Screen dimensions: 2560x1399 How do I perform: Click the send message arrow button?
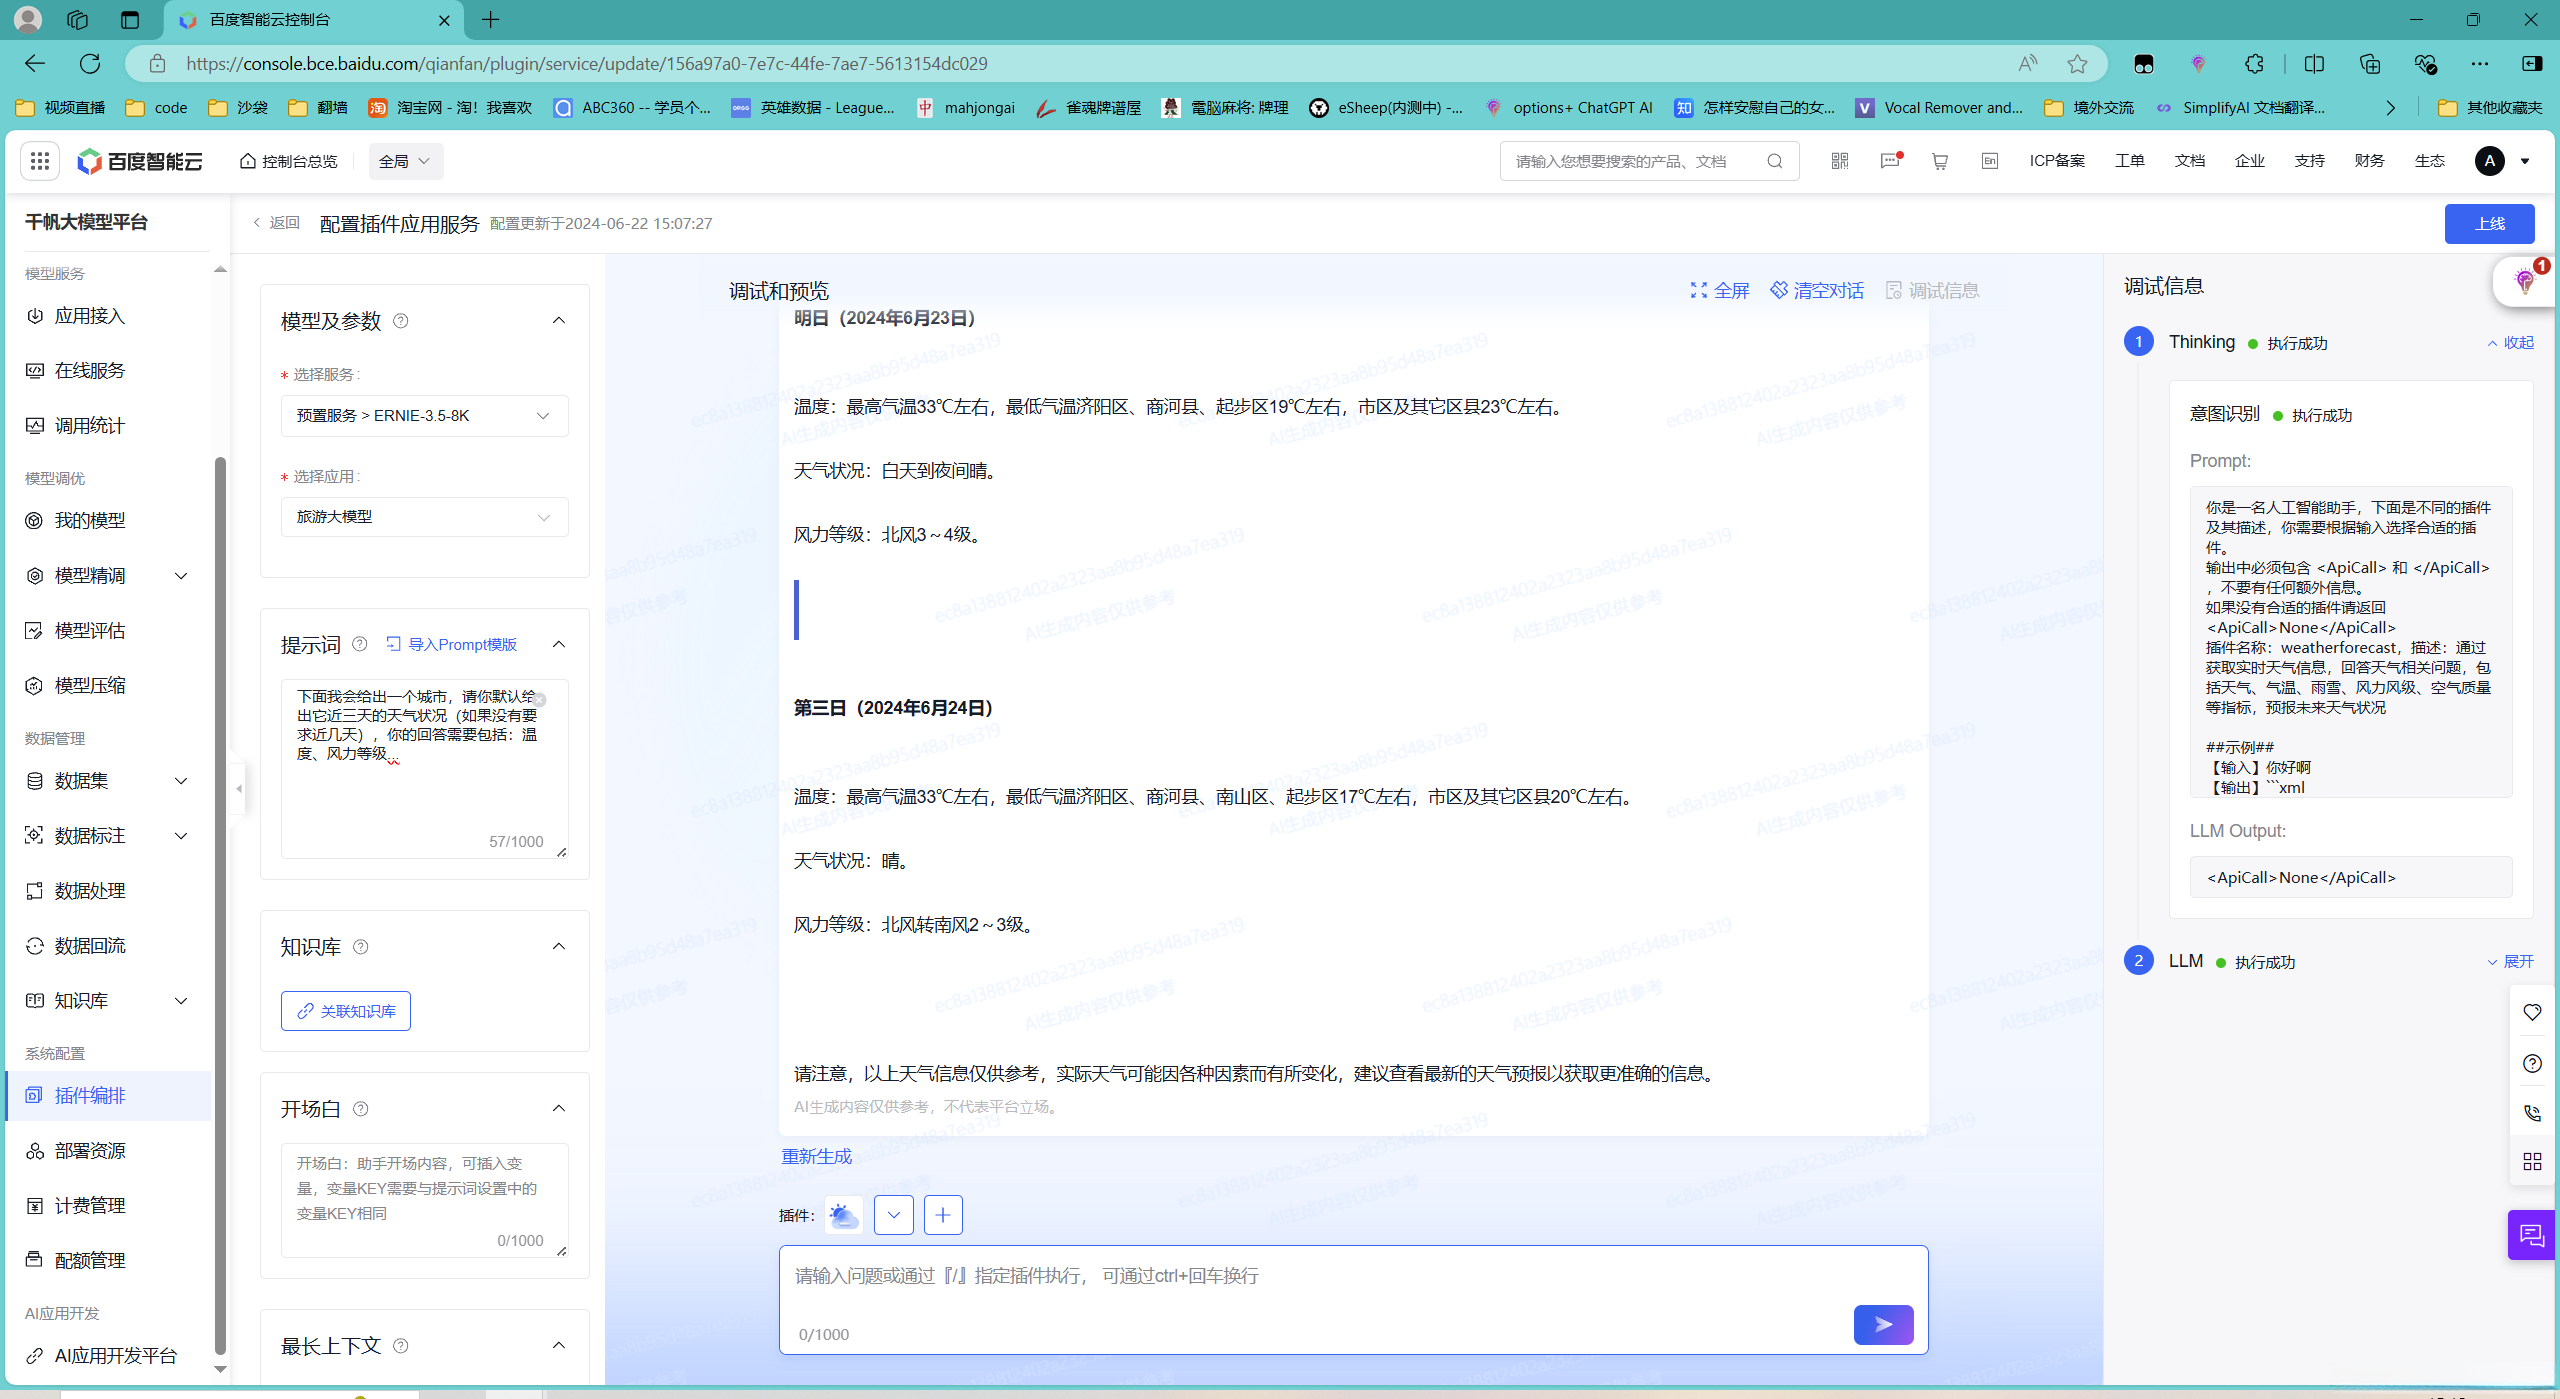tap(1882, 1324)
